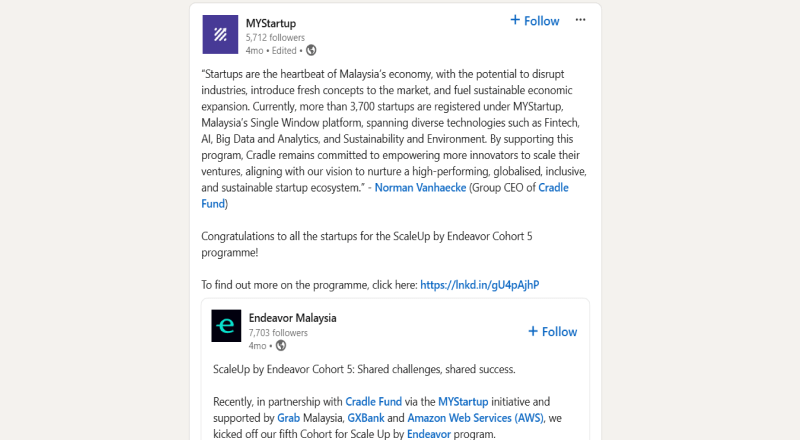The width and height of the screenshot is (800, 440).
Task: Open the Grab company link
Action: [x=288, y=418]
